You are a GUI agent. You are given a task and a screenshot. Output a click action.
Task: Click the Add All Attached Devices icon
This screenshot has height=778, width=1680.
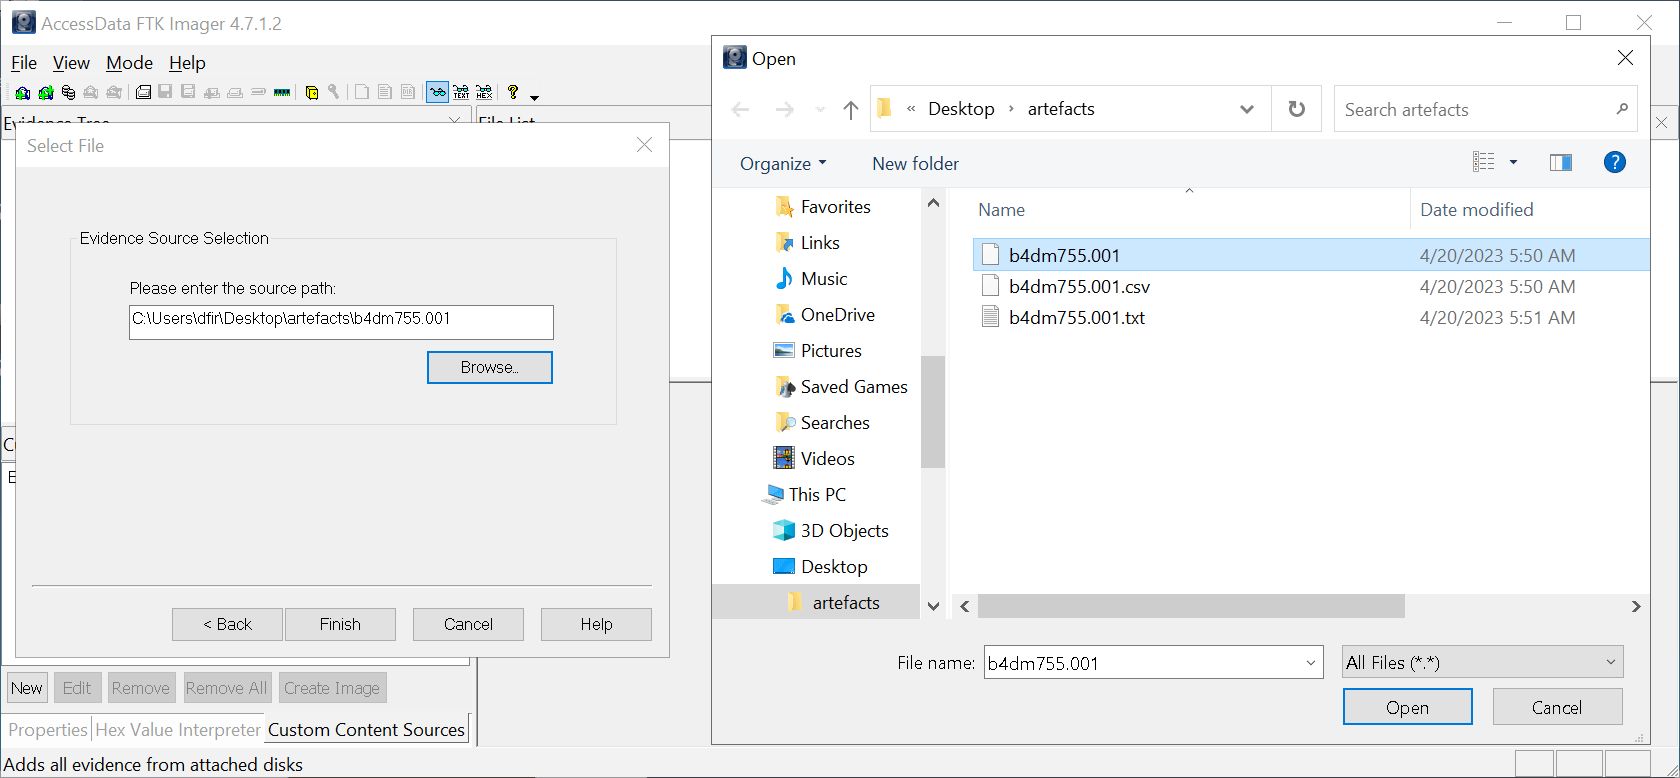[45, 93]
